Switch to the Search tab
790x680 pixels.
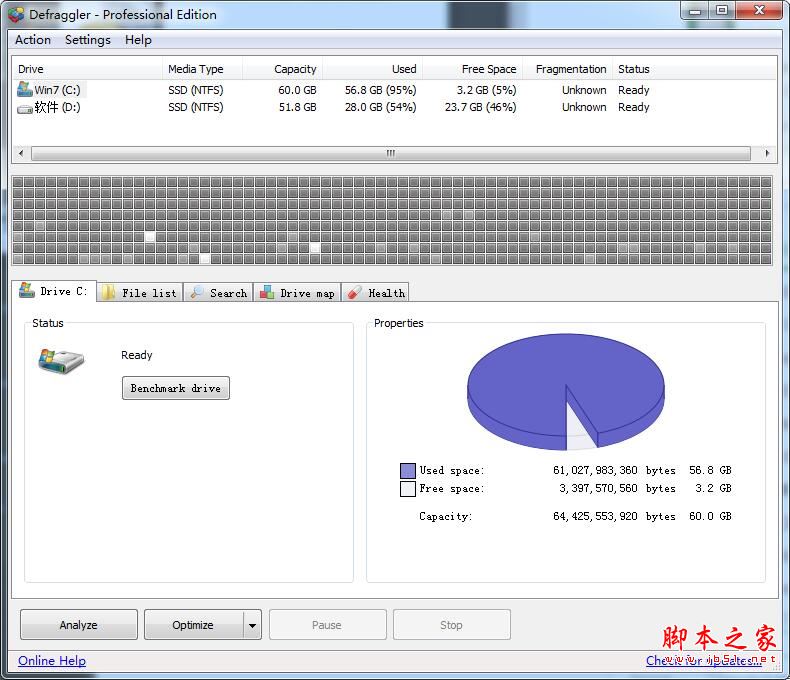tap(219, 292)
